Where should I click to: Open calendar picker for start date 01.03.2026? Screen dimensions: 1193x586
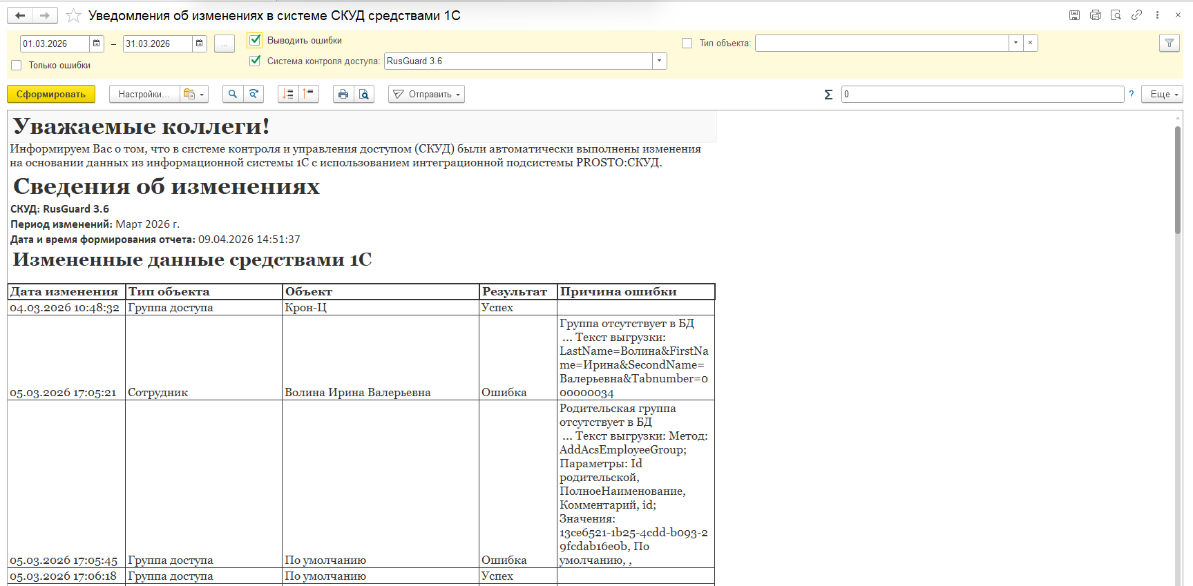tap(97, 44)
